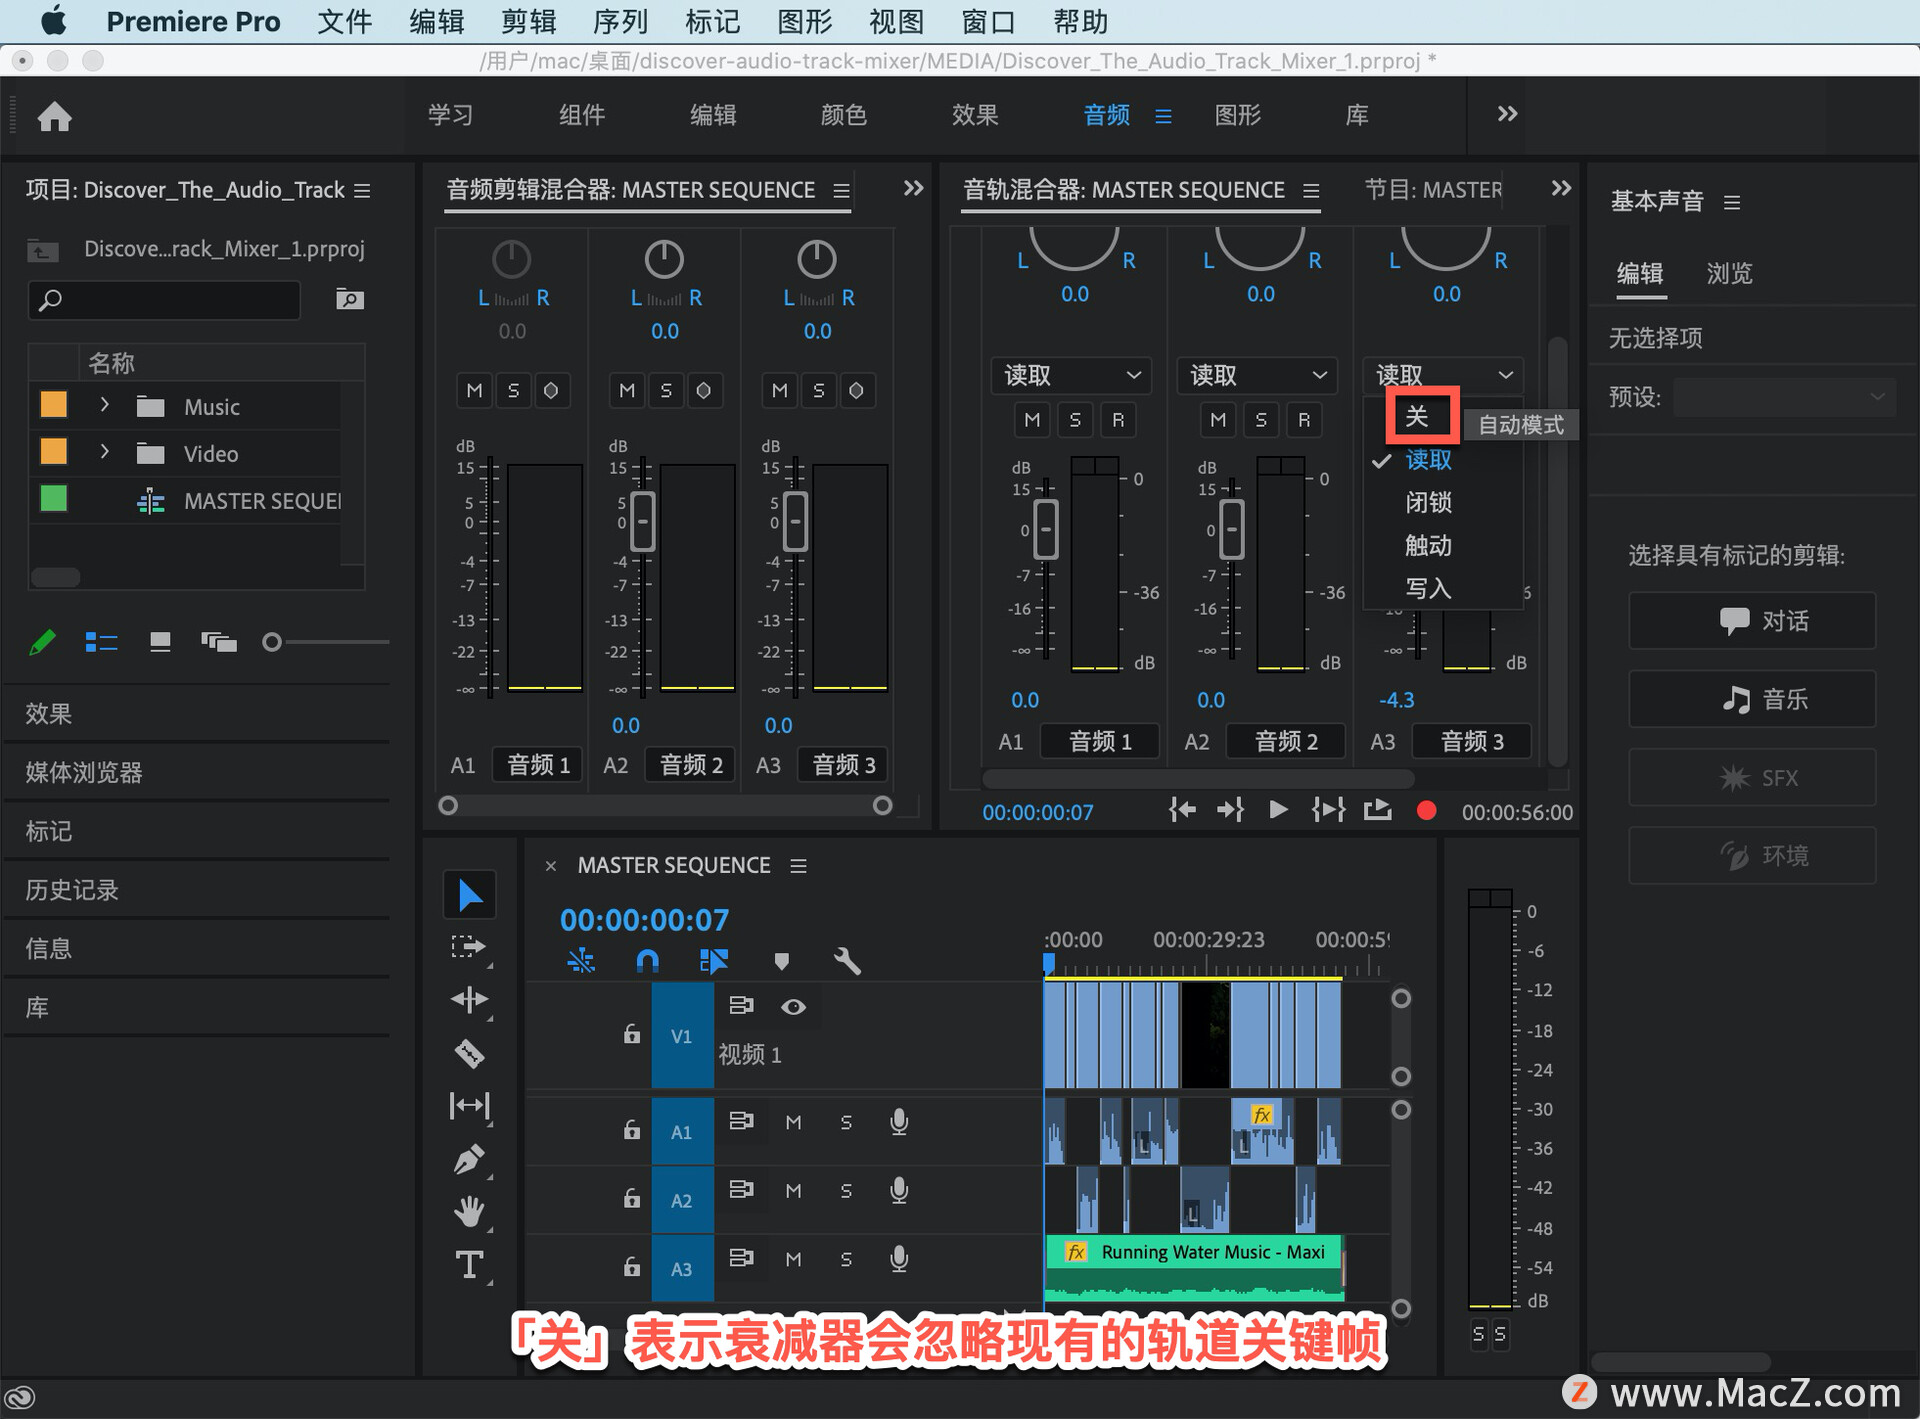Screen dimensions: 1920x1419
Task: Switch to the 颜色 workspace tab
Action: 843,115
